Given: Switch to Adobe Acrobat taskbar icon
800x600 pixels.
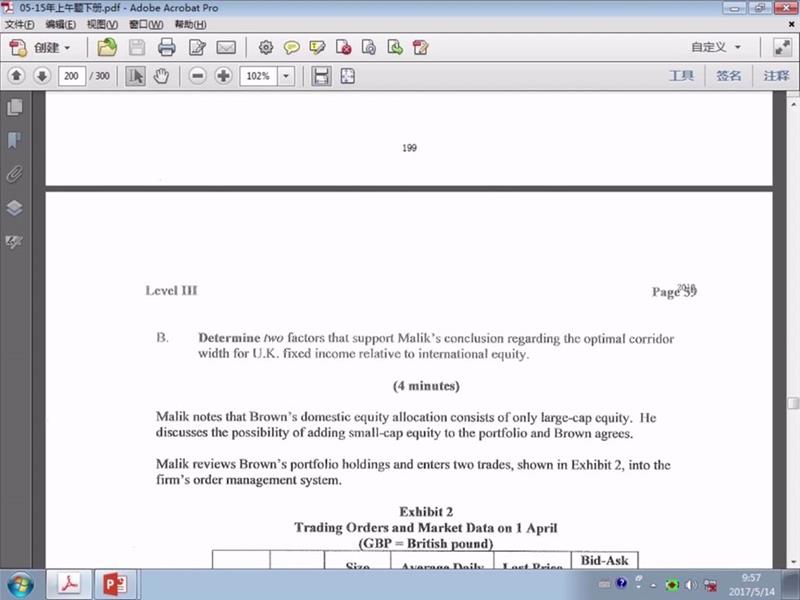Looking at the screenshot, I should [69, 585].
